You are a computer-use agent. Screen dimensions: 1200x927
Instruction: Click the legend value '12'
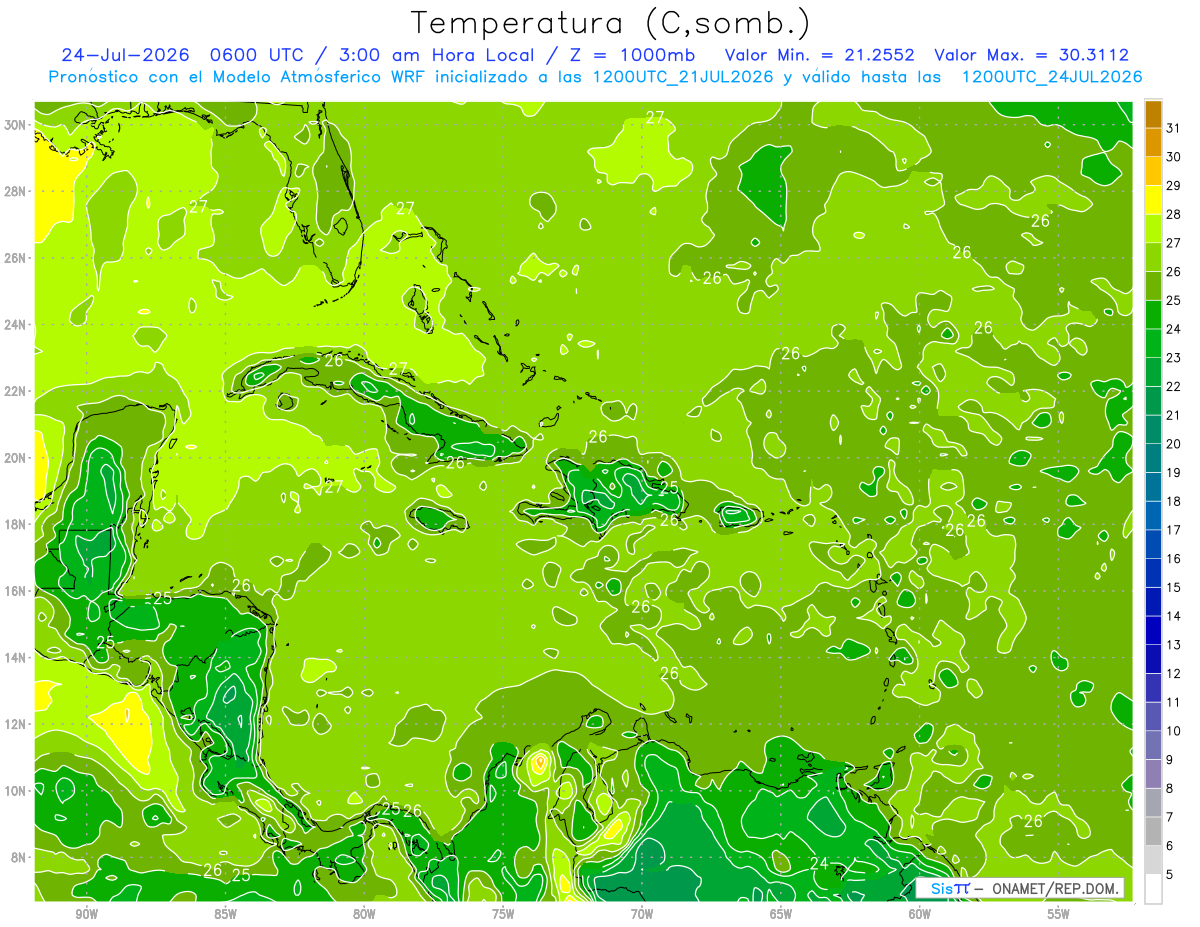click(1174, 673)
